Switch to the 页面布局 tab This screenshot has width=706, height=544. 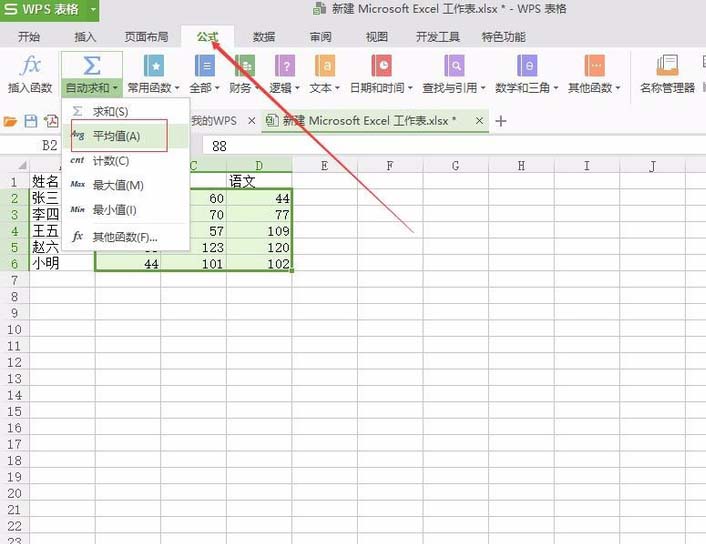[x=146, y=37]
